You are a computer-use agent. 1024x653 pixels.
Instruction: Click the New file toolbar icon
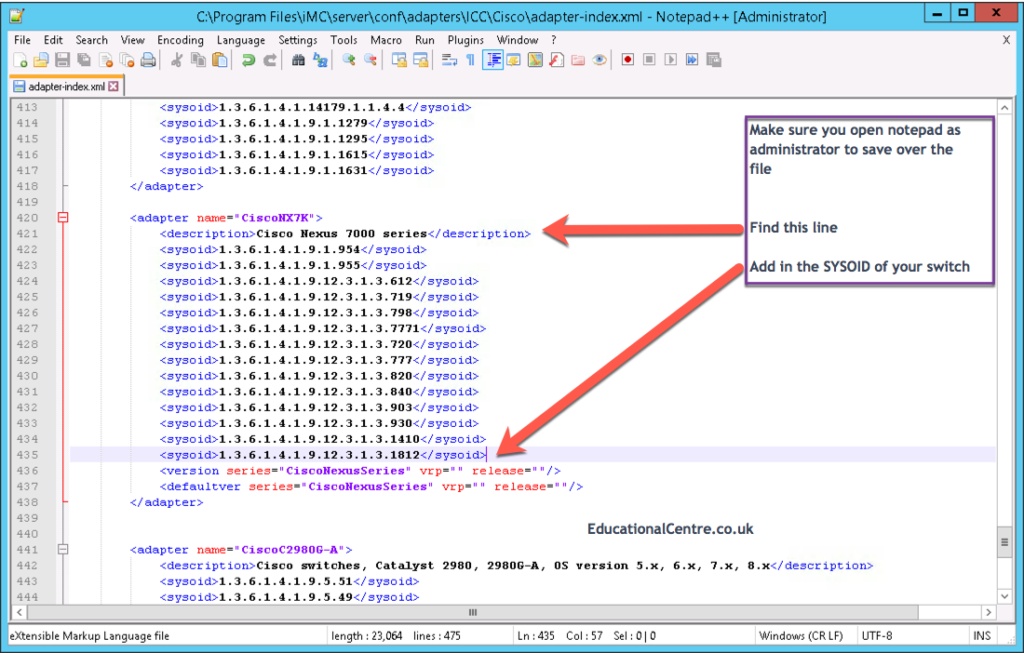coord(19,60)
